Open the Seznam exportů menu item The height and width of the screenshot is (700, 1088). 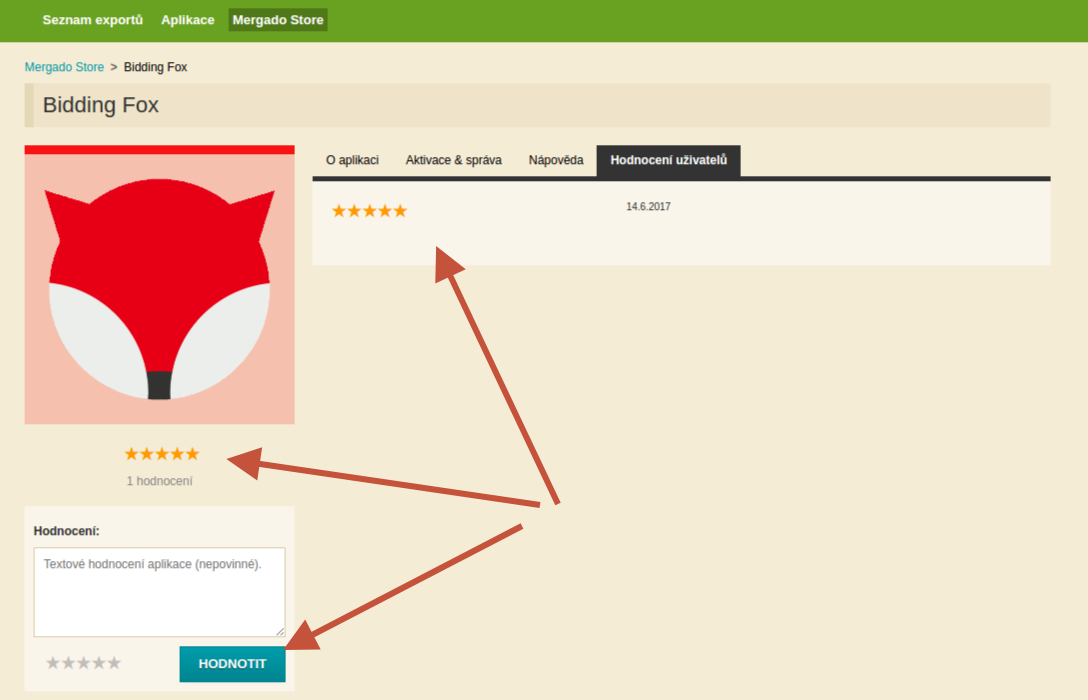click(x=92, y=20)
